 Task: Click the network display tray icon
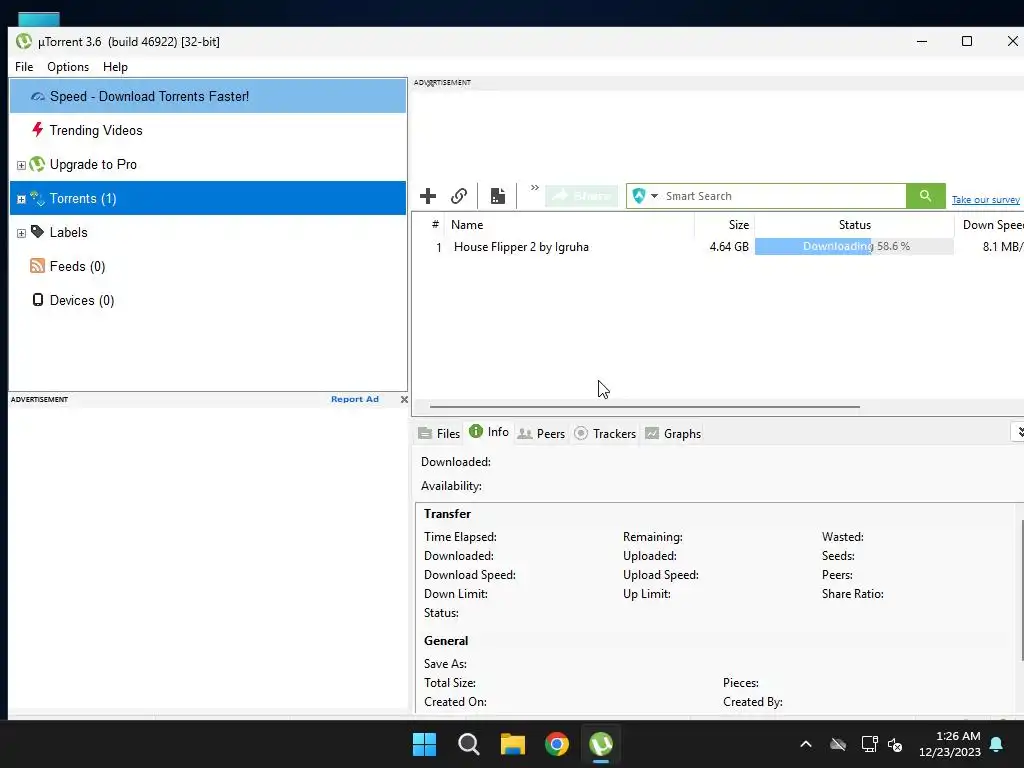pyautogui.click(x=869, y=744)
